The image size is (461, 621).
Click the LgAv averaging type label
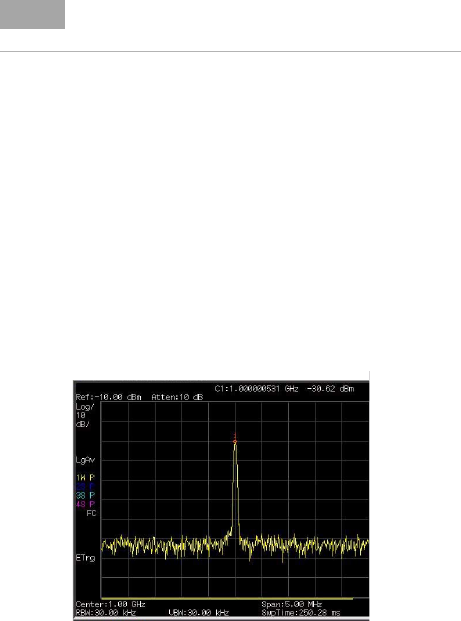86,460
